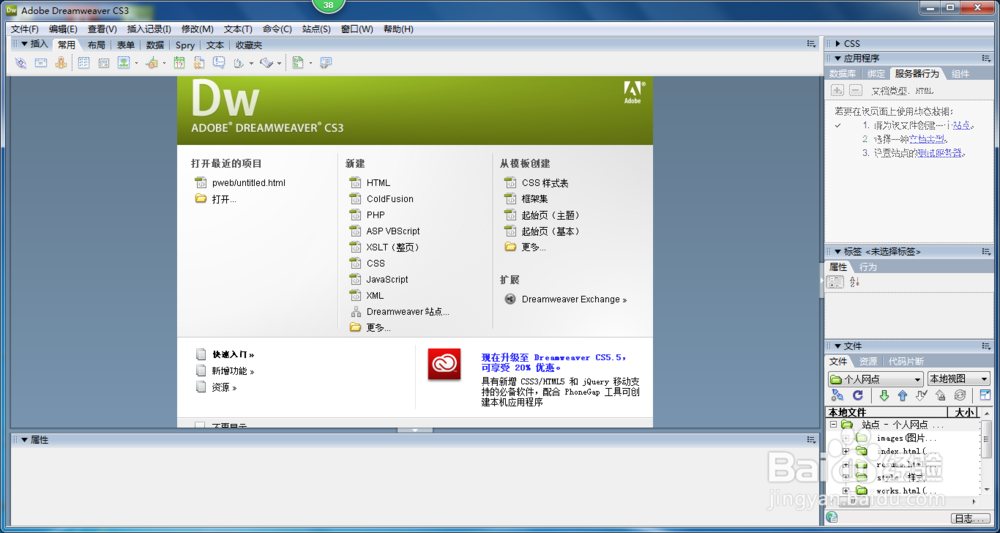Open the Images icon dropdown arrow
The height and width of the screenshot is (533, 1000).
click(136, 63)
